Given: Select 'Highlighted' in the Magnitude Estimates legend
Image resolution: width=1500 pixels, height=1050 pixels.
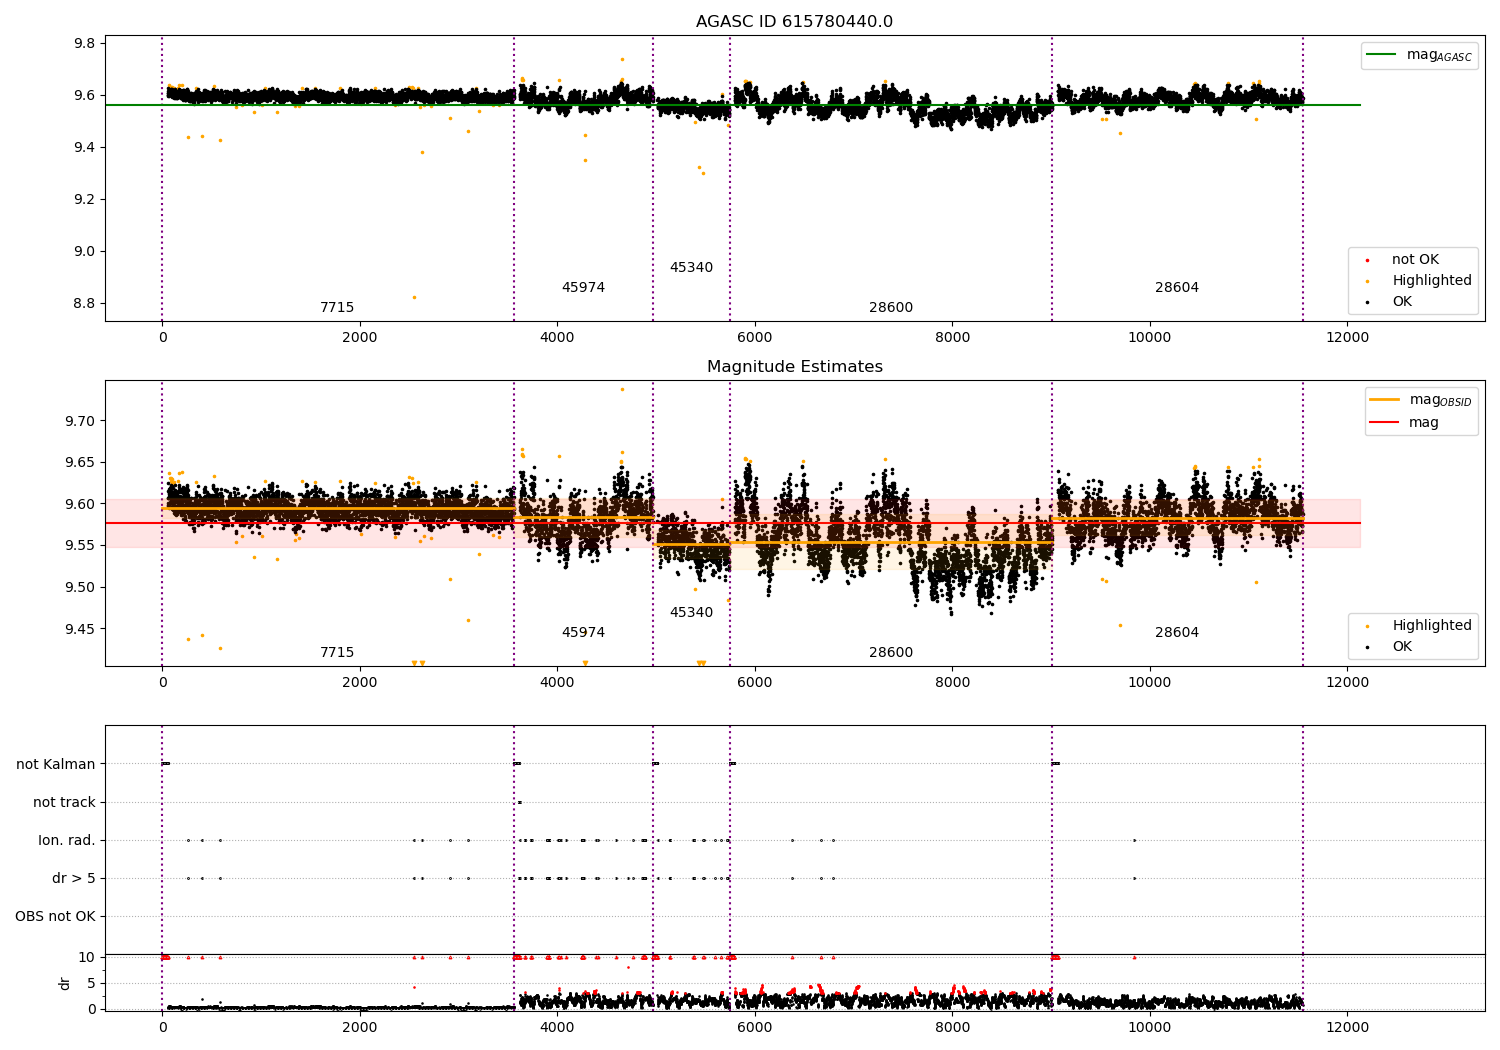Looking at the screenshot, I should pyautogui.click(x=1419, y=626).
